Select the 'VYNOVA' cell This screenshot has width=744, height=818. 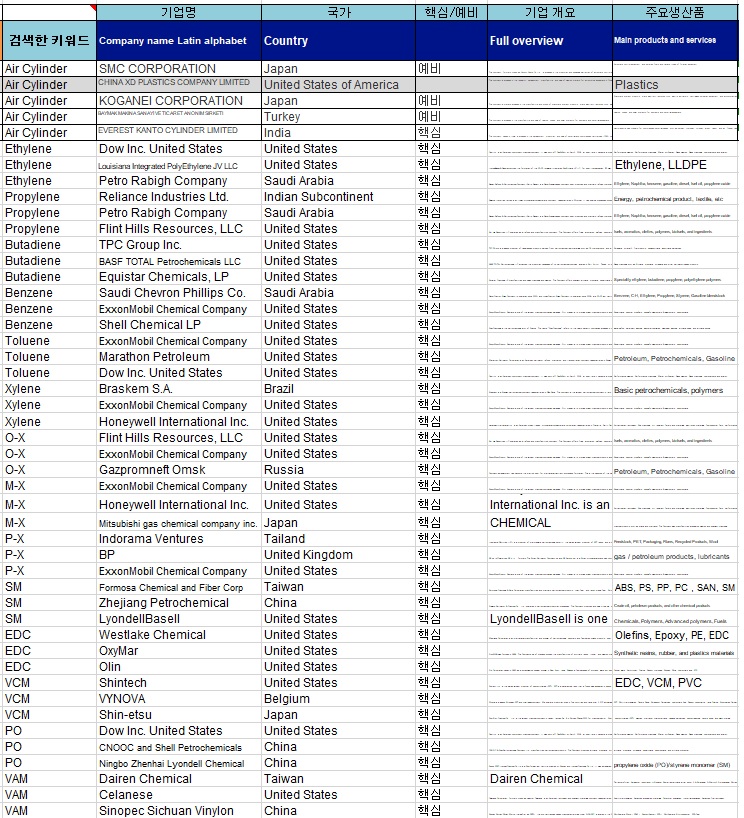pos(179,699)
